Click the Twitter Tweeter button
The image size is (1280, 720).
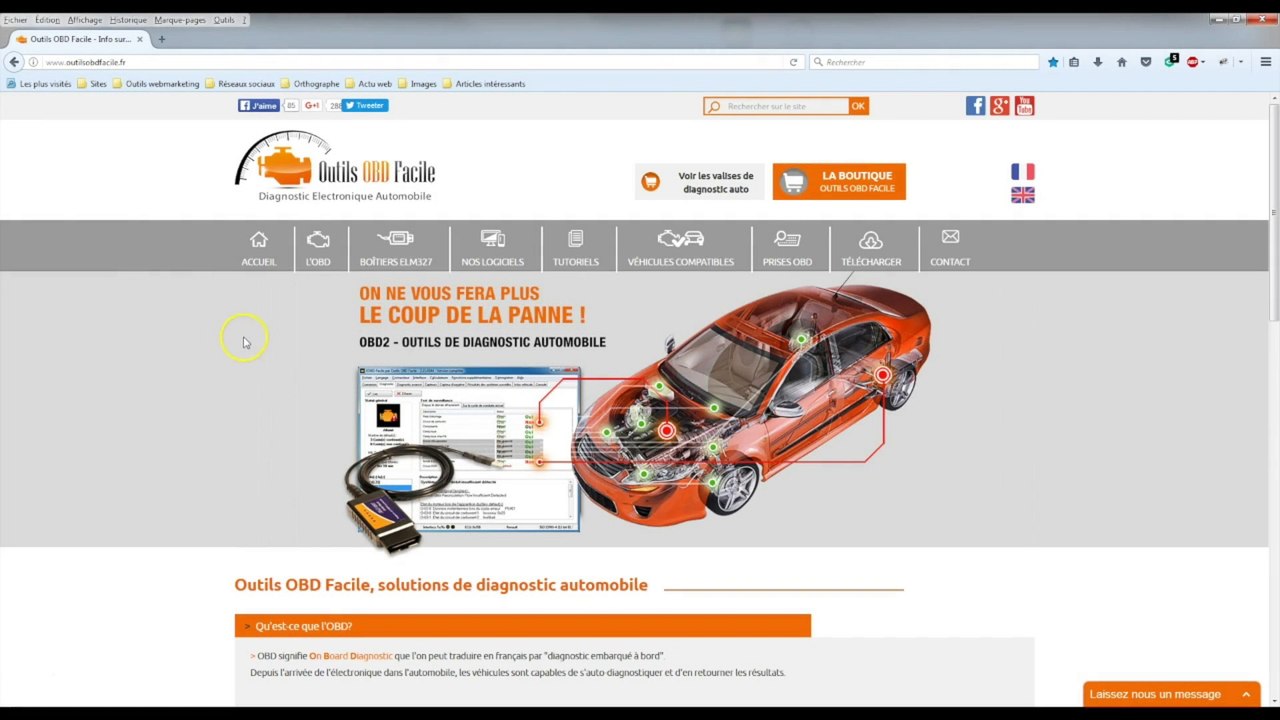[x=365, y=105]
